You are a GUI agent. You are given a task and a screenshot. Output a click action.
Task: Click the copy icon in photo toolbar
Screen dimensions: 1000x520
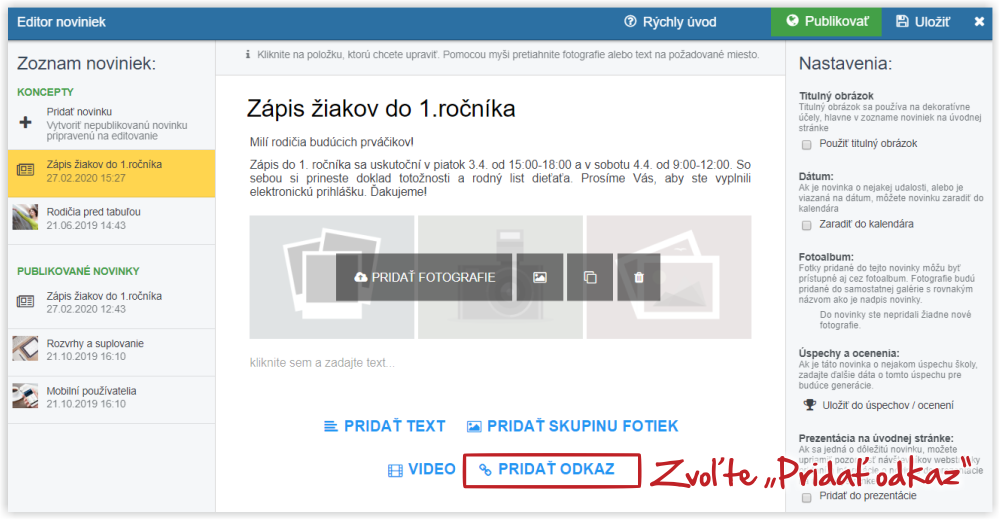tap(590, 278)
